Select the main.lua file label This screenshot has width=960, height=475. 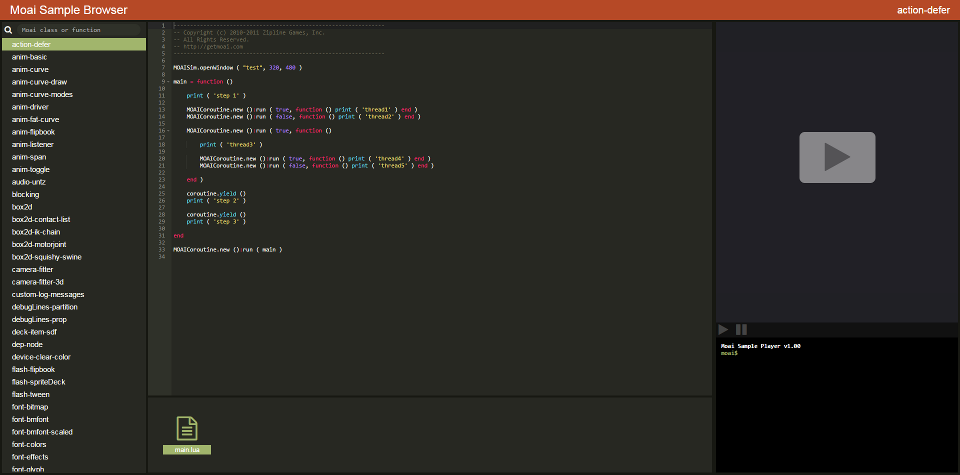[x=187, y=450]
